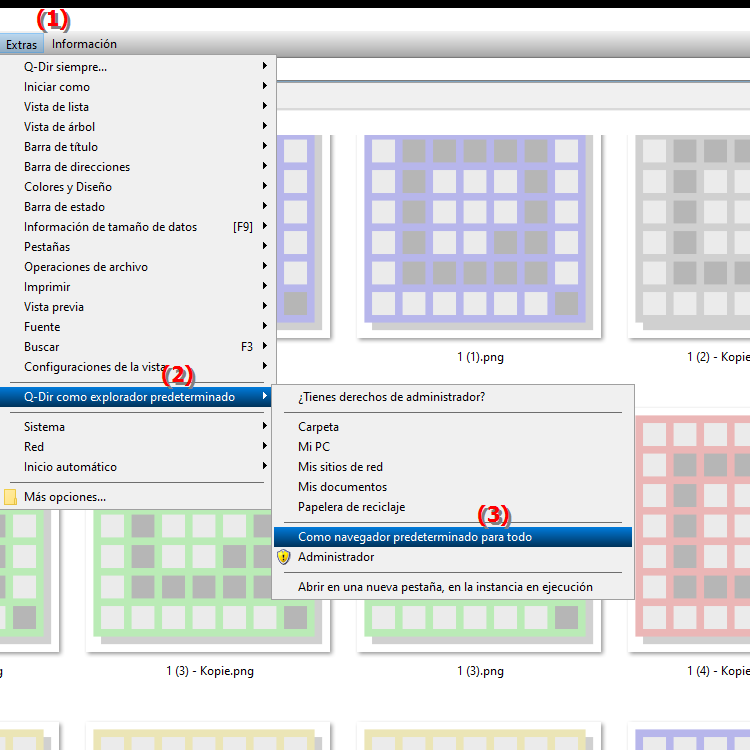The height and width of the screenshot is (750, 750).
Task: Click the arrow next to Q-Dir siempre...
Action: point(265,66)
